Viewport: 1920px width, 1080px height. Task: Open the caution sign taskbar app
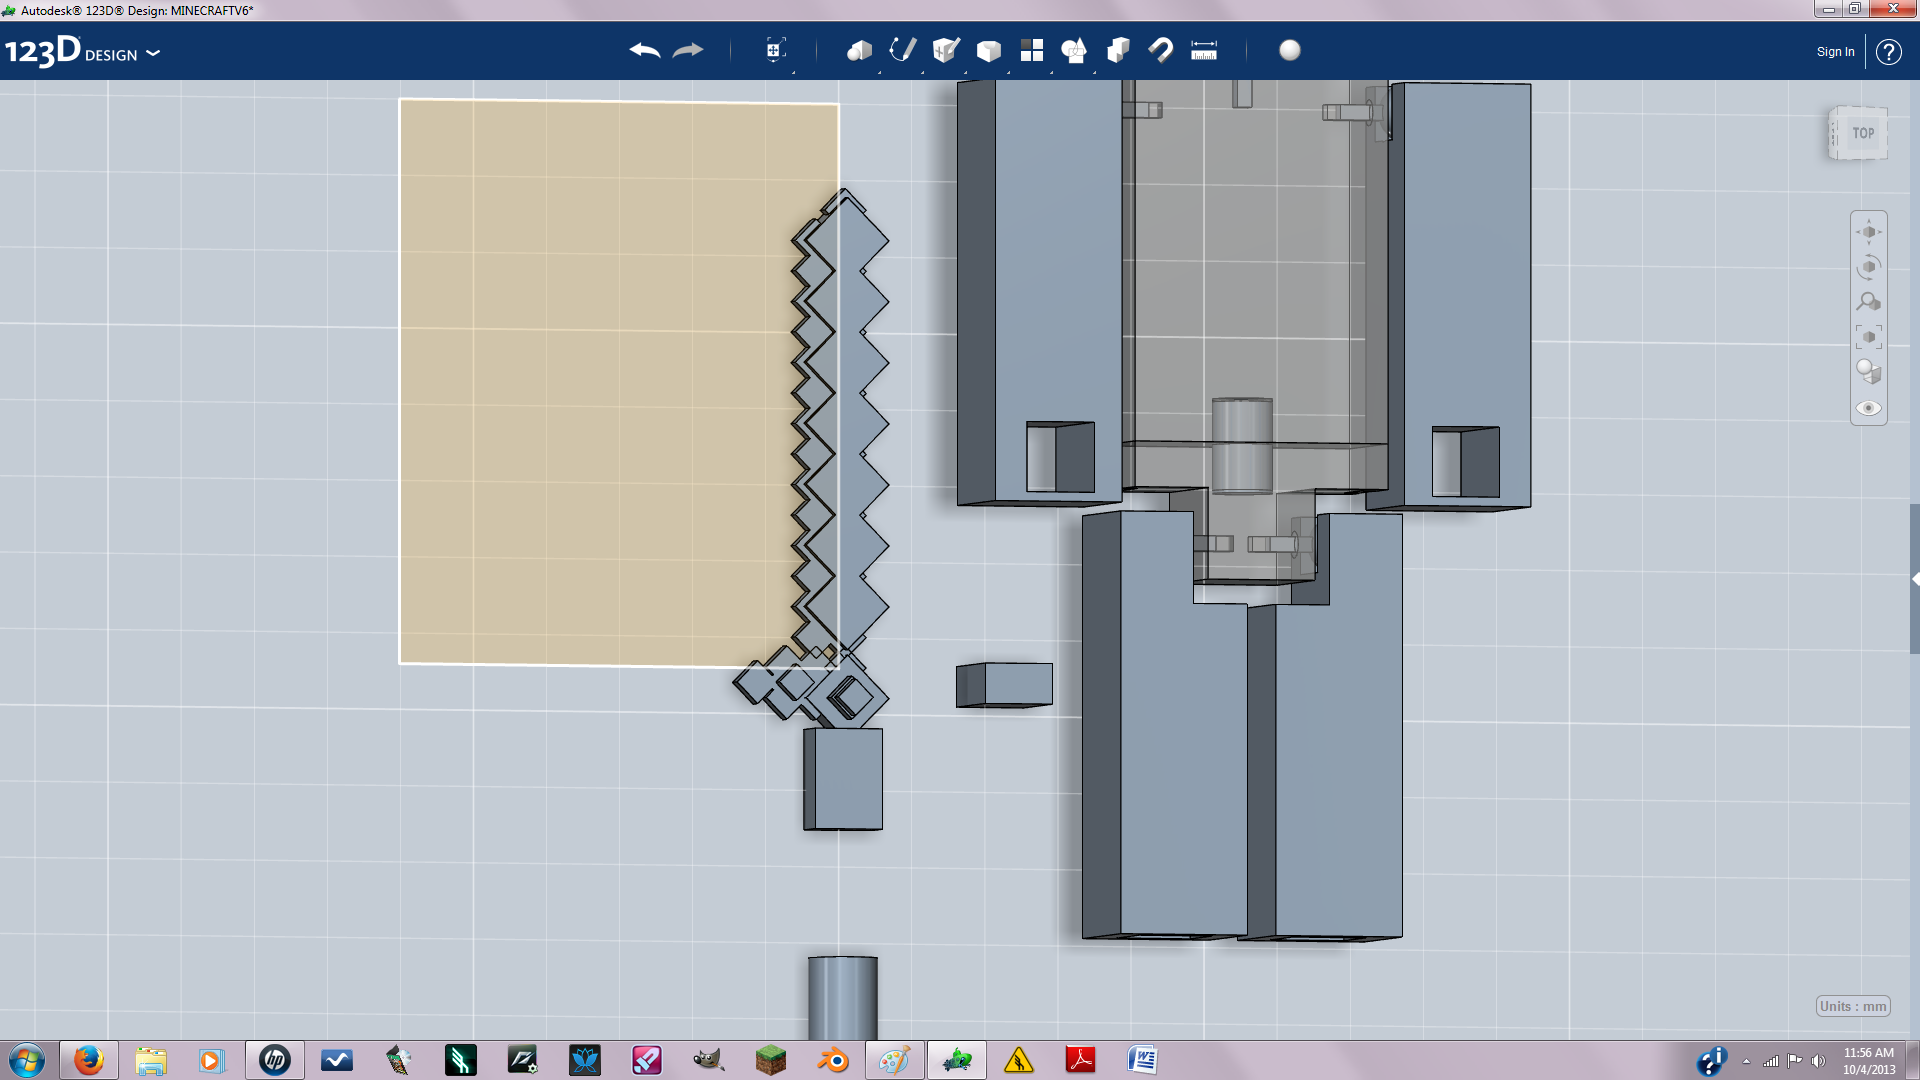(1018, 1060)
